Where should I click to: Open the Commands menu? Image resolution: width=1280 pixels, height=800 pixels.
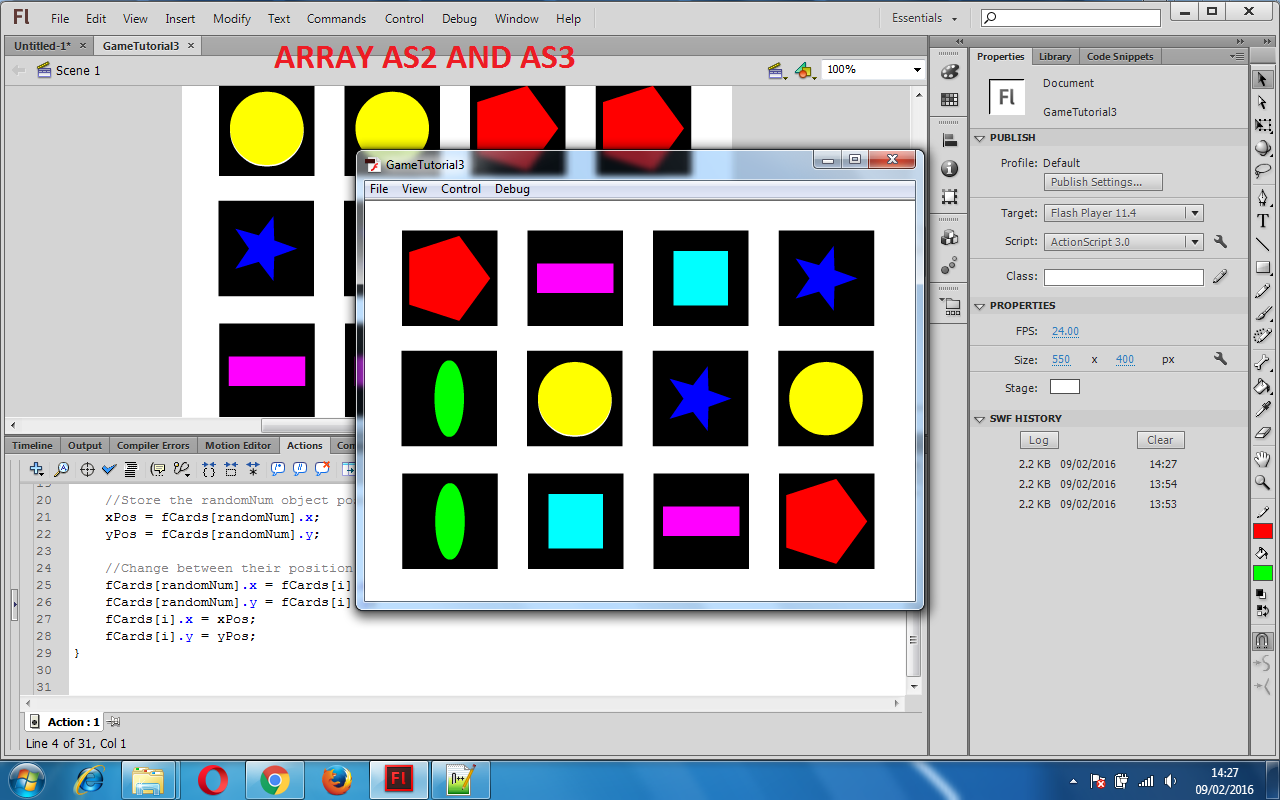[336, 18]
